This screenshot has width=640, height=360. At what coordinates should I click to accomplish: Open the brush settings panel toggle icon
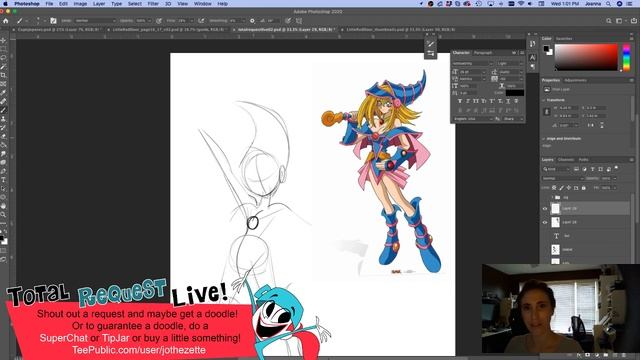point(53,20)
